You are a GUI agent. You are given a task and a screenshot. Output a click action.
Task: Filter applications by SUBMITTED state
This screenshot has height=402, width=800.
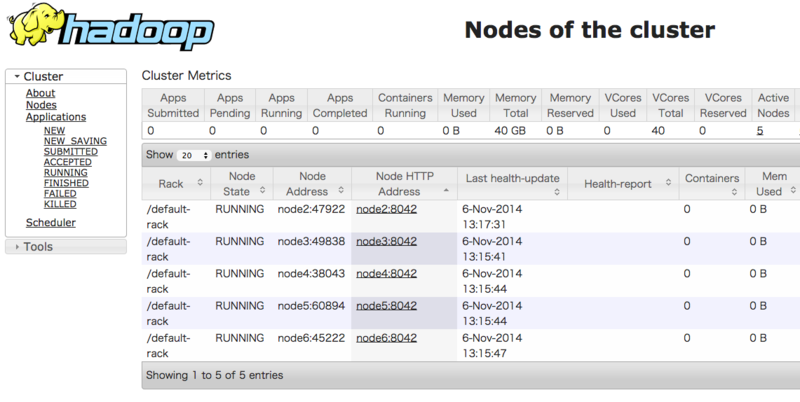point(71,152)
